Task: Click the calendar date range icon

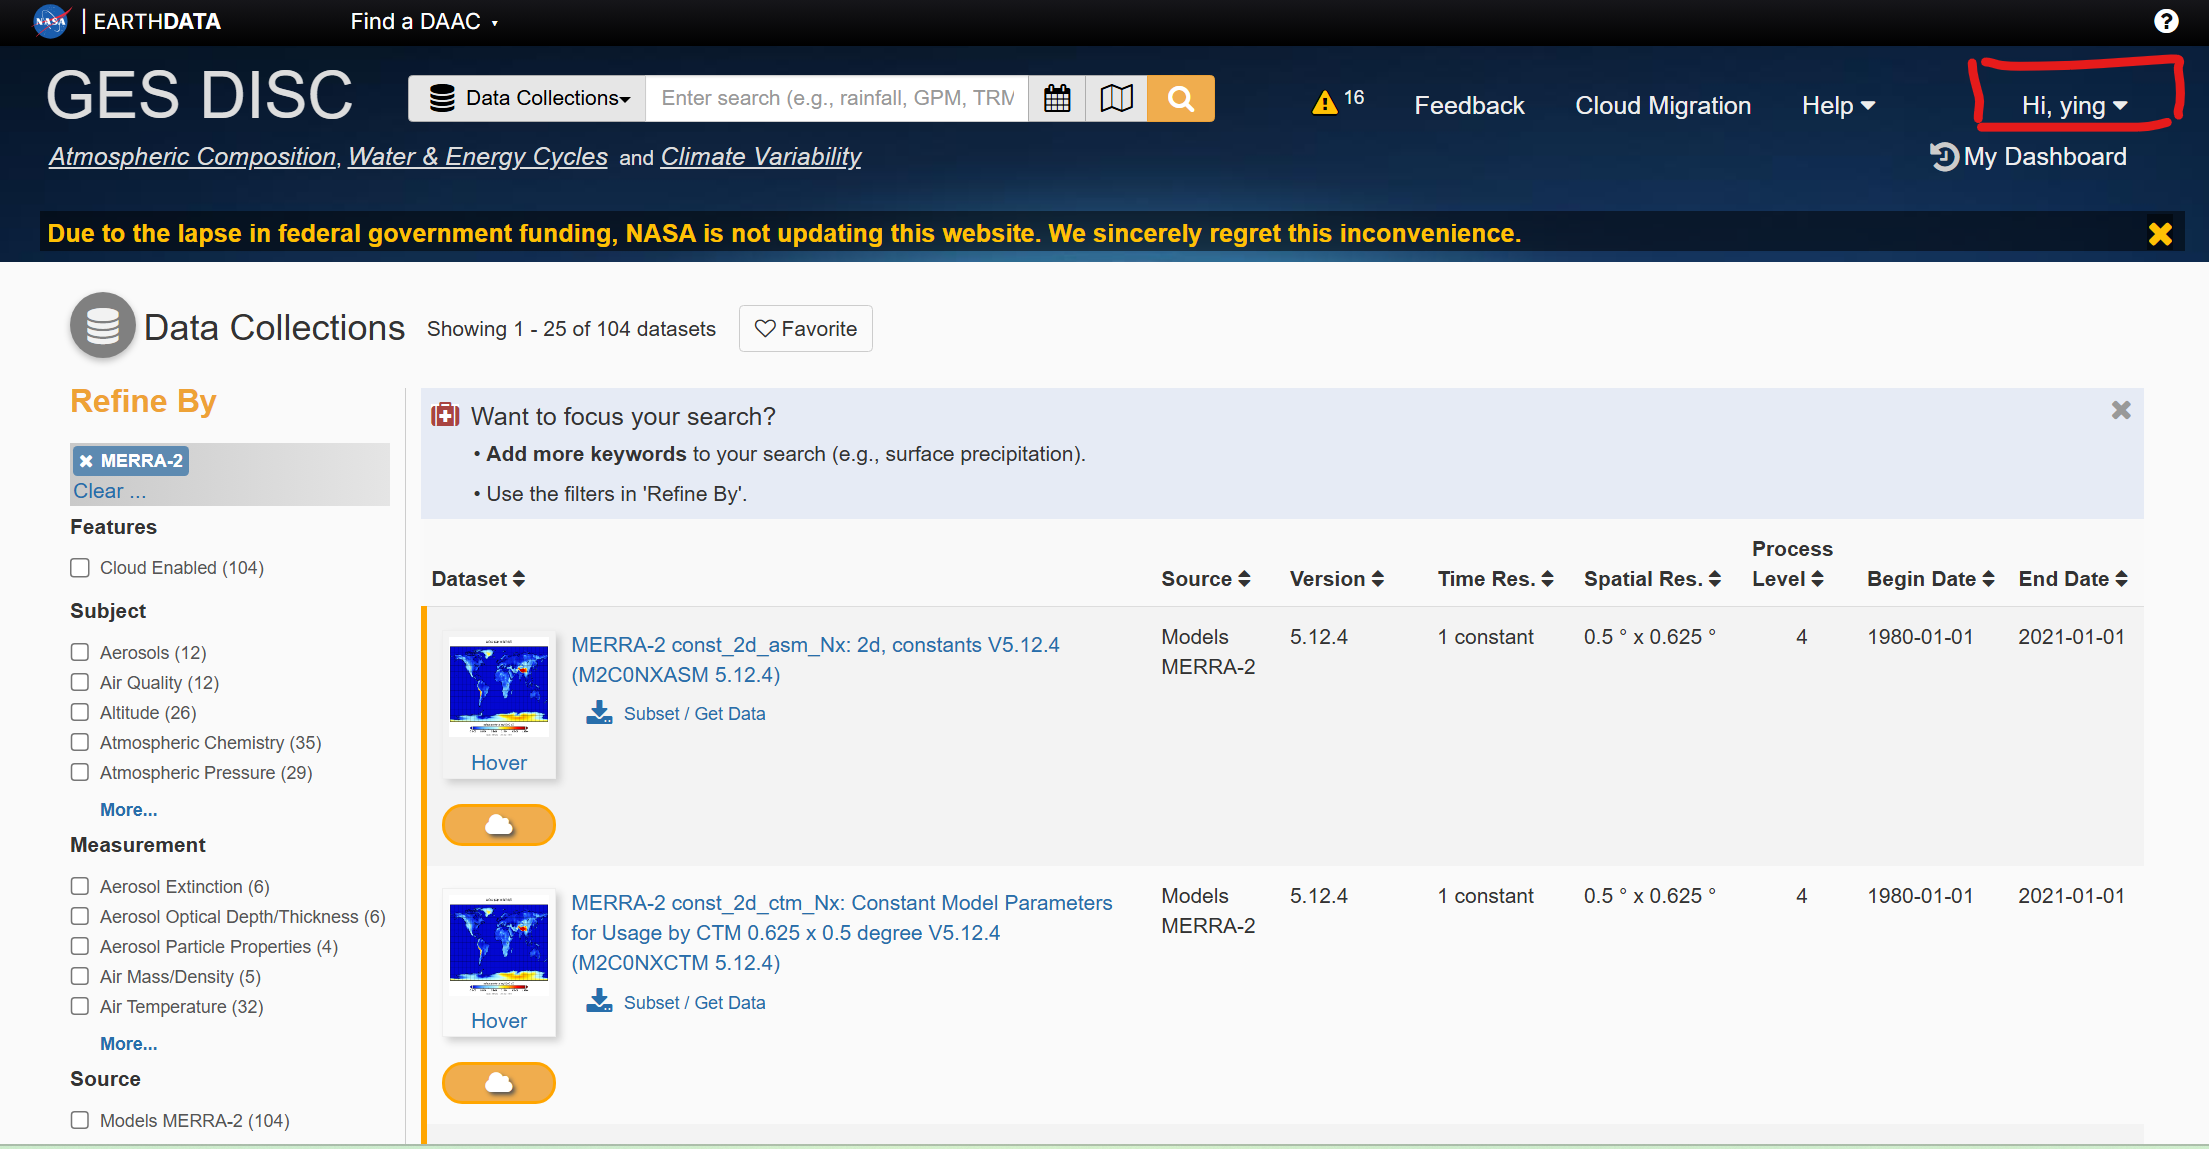Action: 1057,98
